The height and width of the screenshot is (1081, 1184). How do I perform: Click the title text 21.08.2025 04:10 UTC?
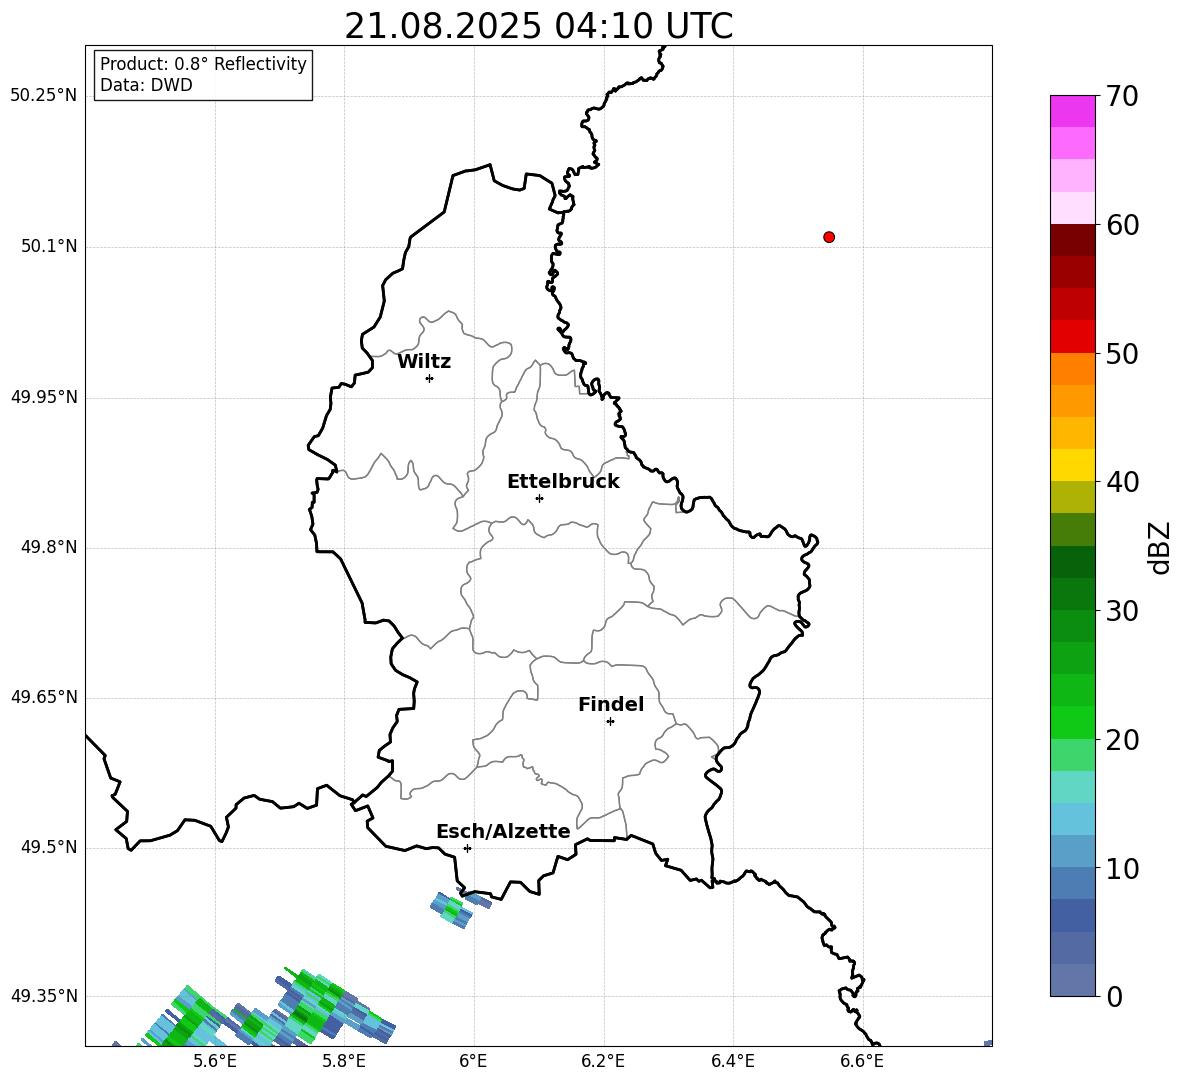pos(538,26)
